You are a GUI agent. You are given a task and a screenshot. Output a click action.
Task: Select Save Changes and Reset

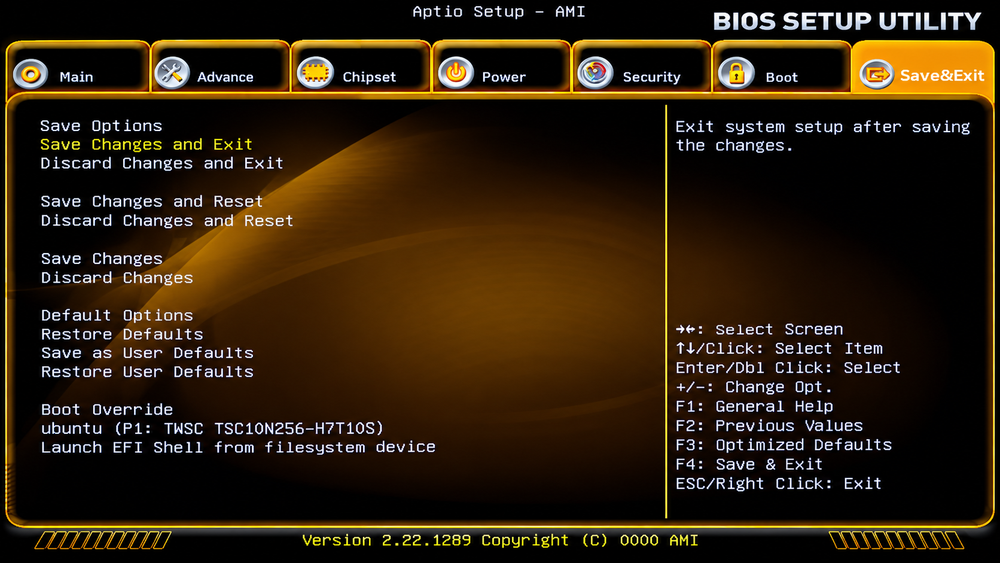[x=152, y=202]
